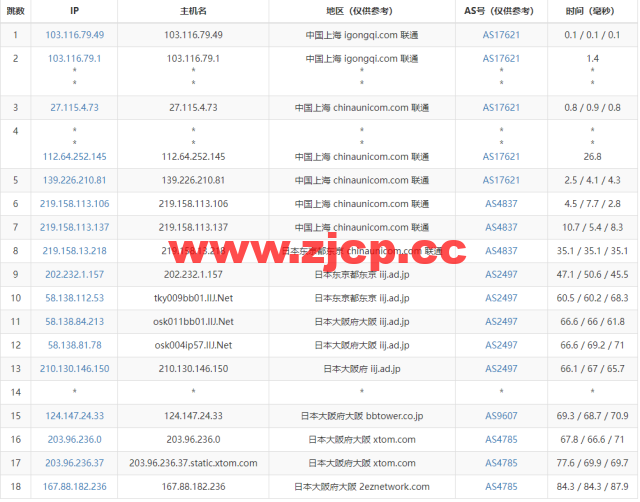Screen dimensions: 640x502
Task: Select hostname tky009bb01.IIJ.Net
Action: [x=193, y=298]
